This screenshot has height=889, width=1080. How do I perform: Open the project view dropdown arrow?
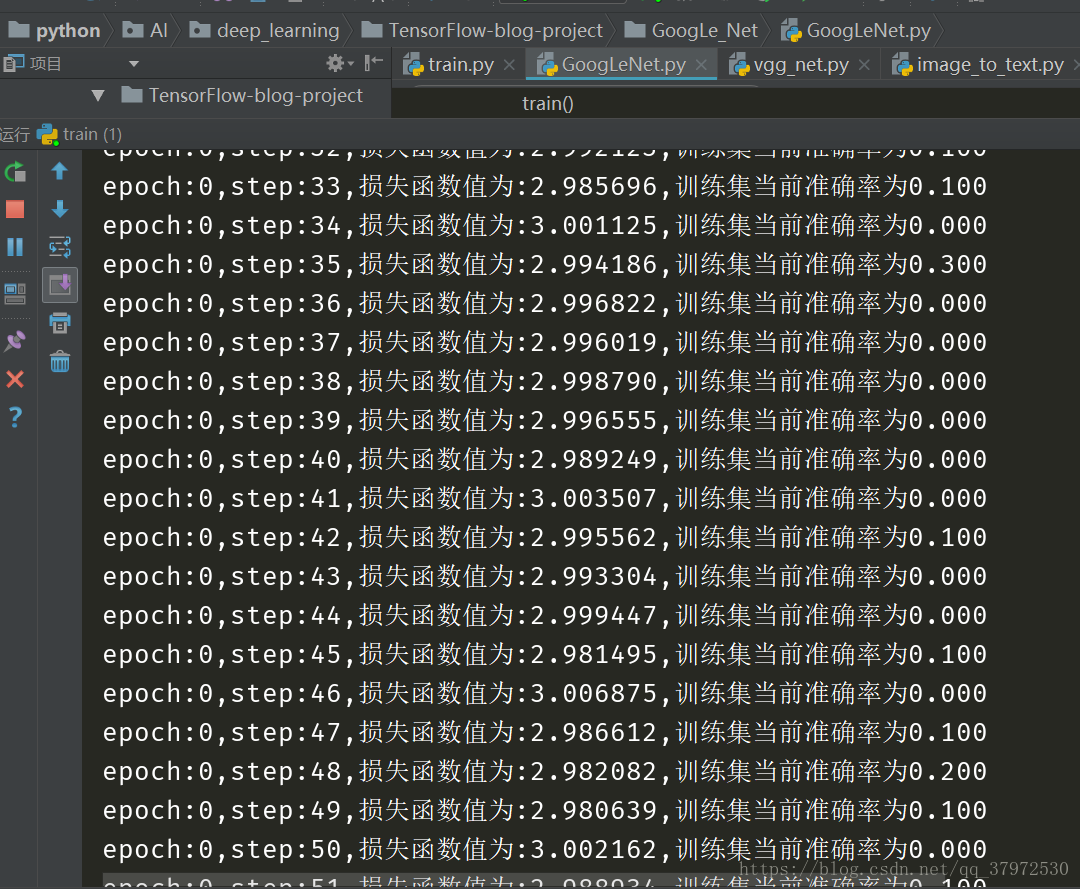pos(134,64)
